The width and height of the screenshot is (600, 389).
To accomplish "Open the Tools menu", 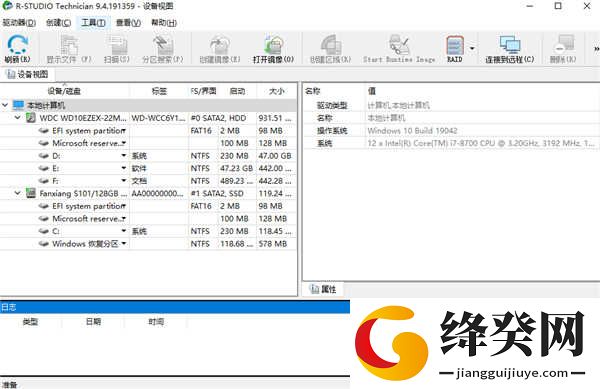I will [x=93, y=23].
